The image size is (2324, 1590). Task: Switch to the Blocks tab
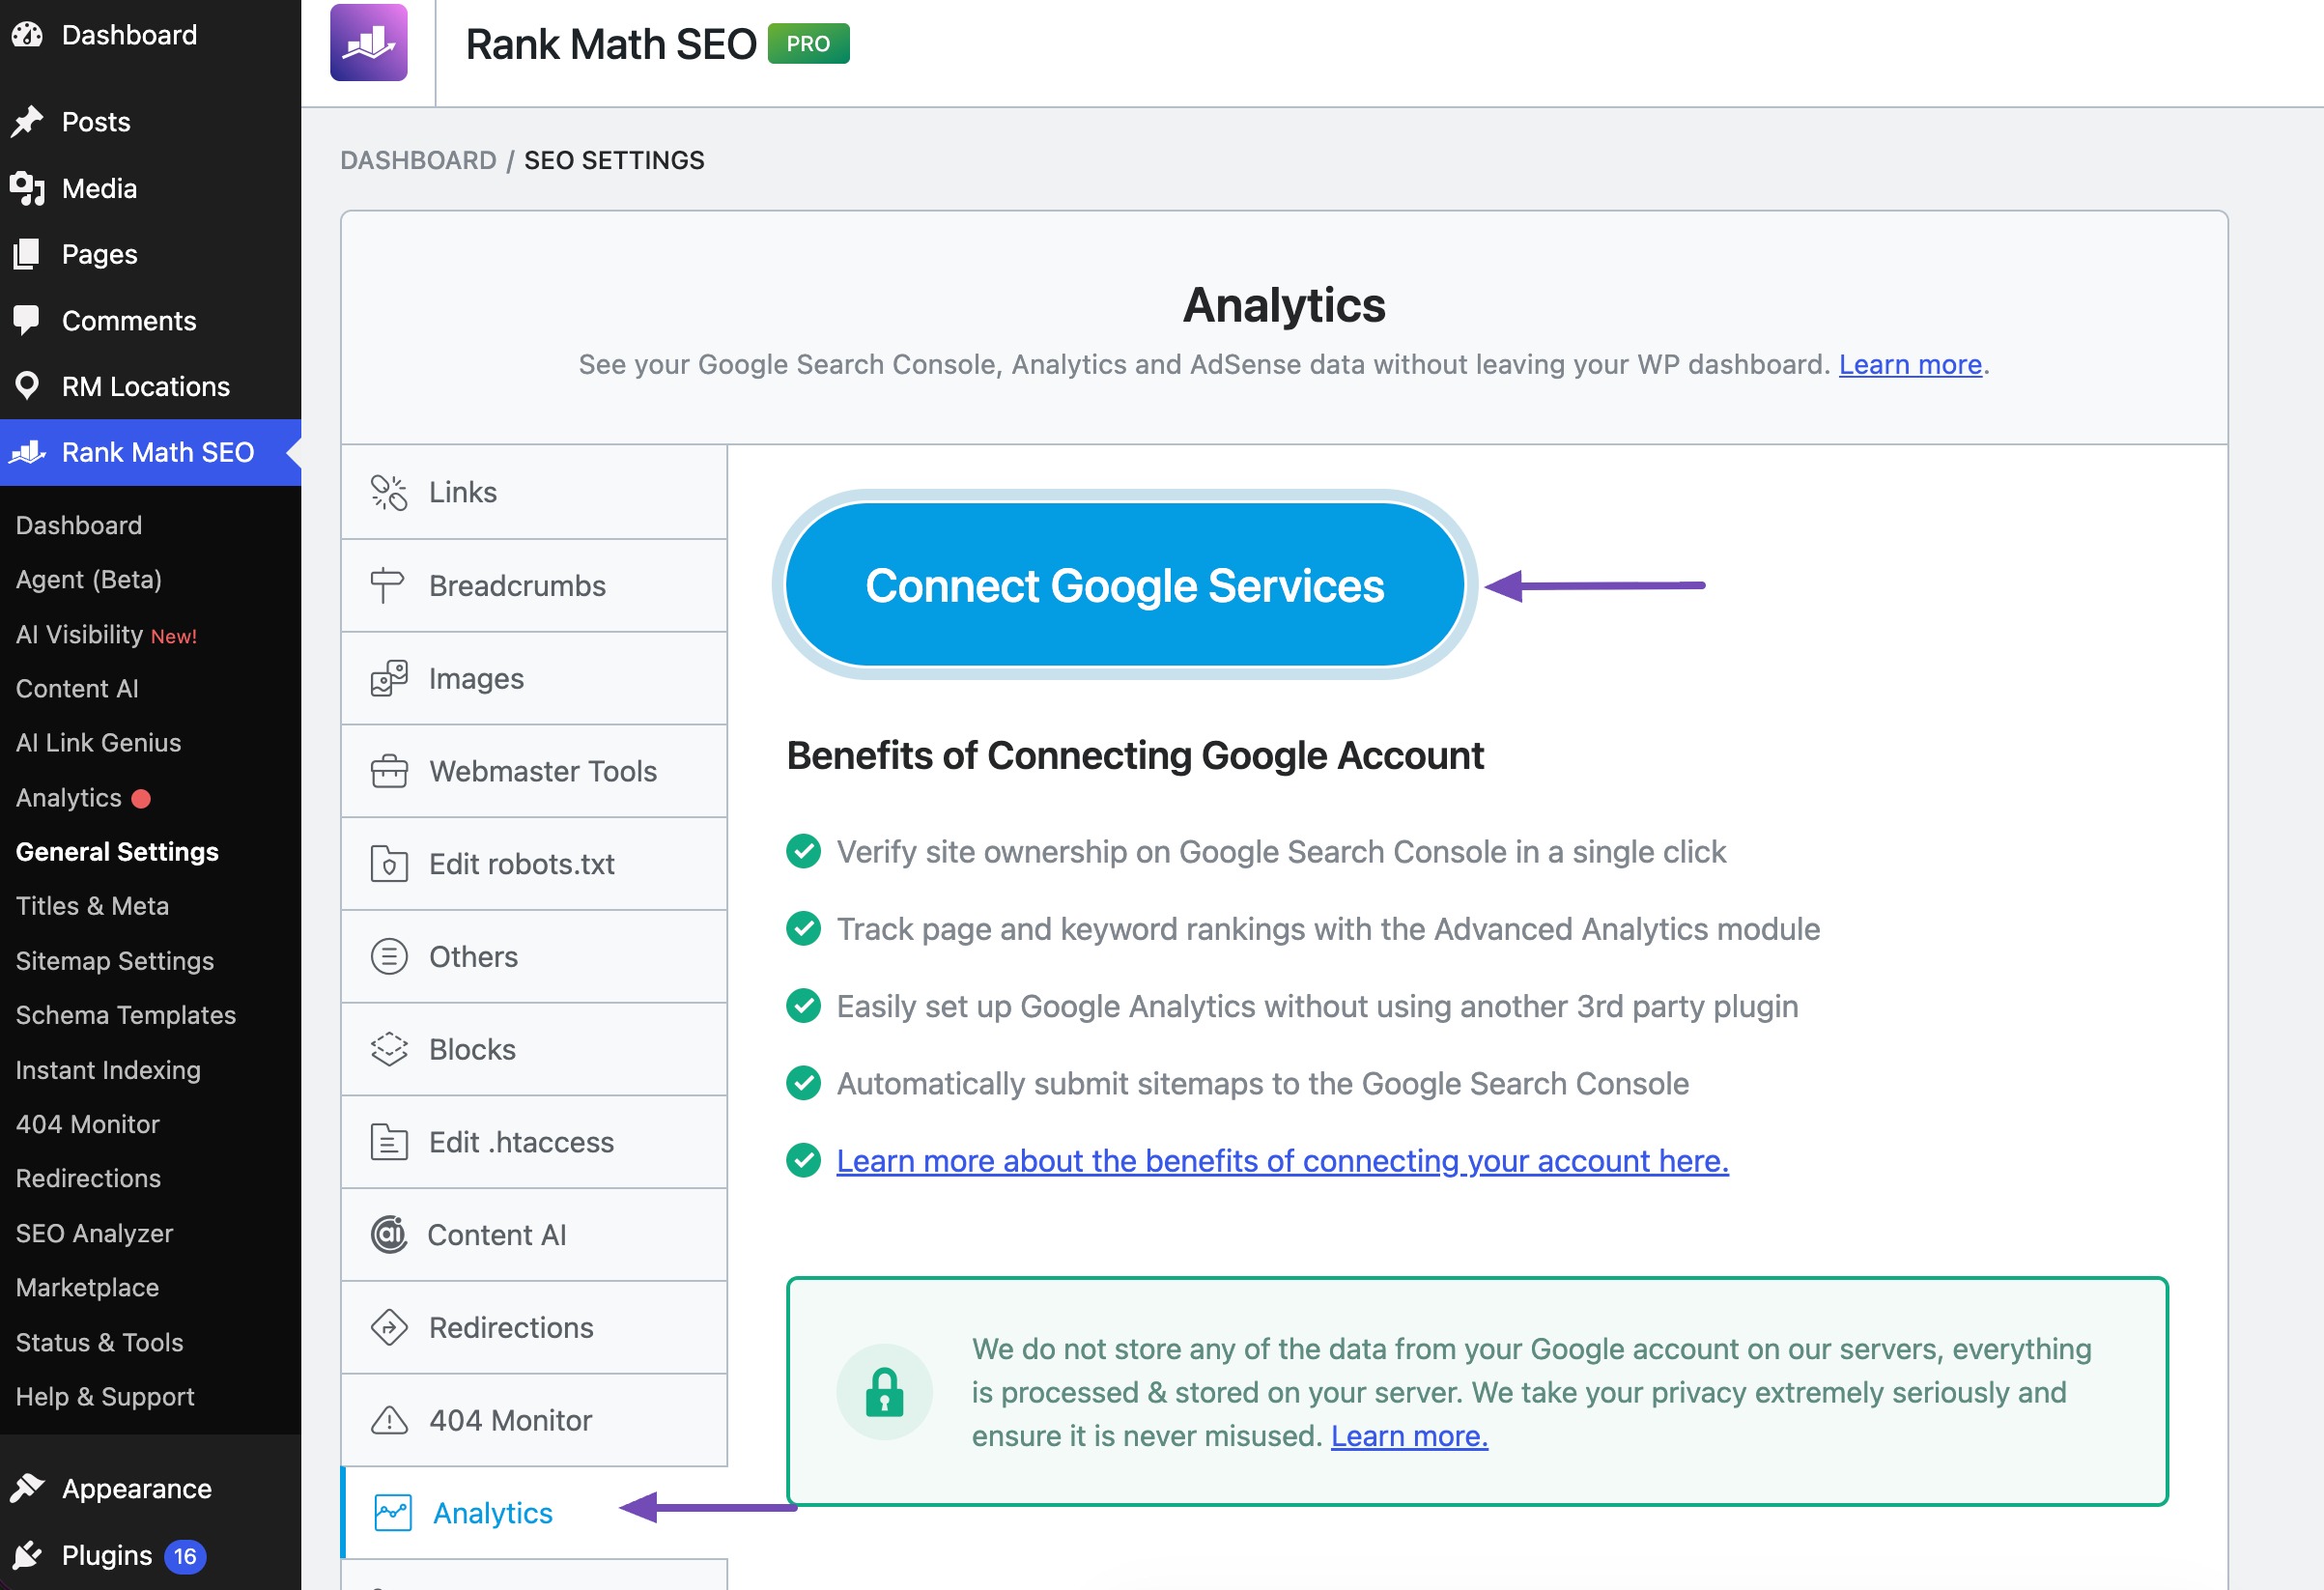point(534,1050)
